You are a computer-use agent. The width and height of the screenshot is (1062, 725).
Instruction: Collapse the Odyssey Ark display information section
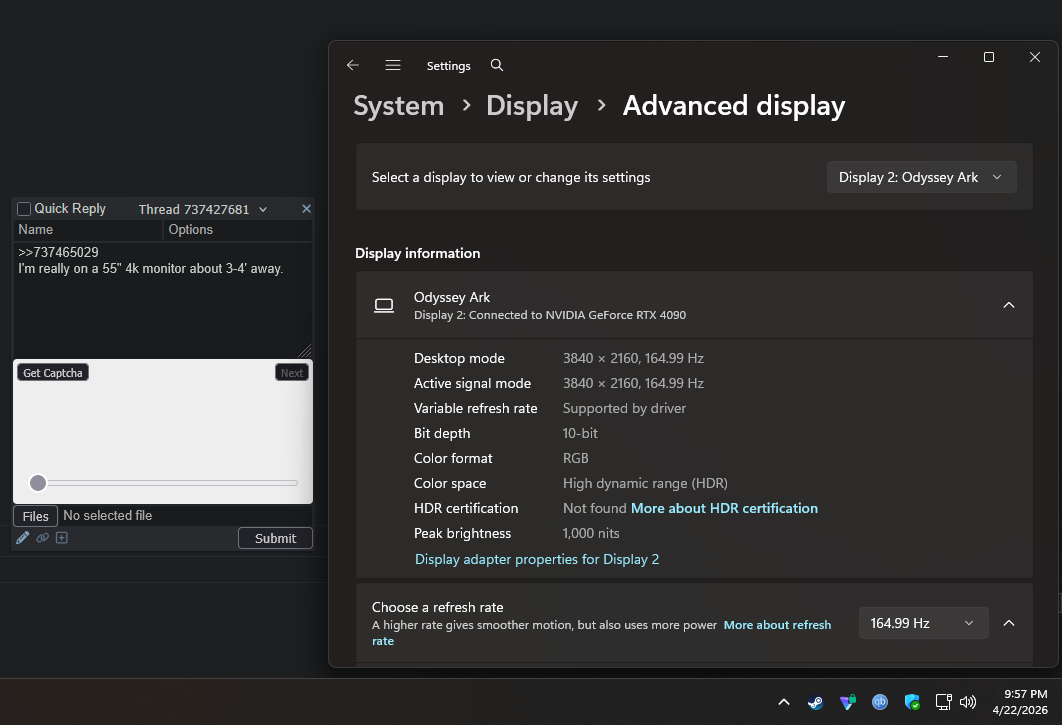[1008, 305]
